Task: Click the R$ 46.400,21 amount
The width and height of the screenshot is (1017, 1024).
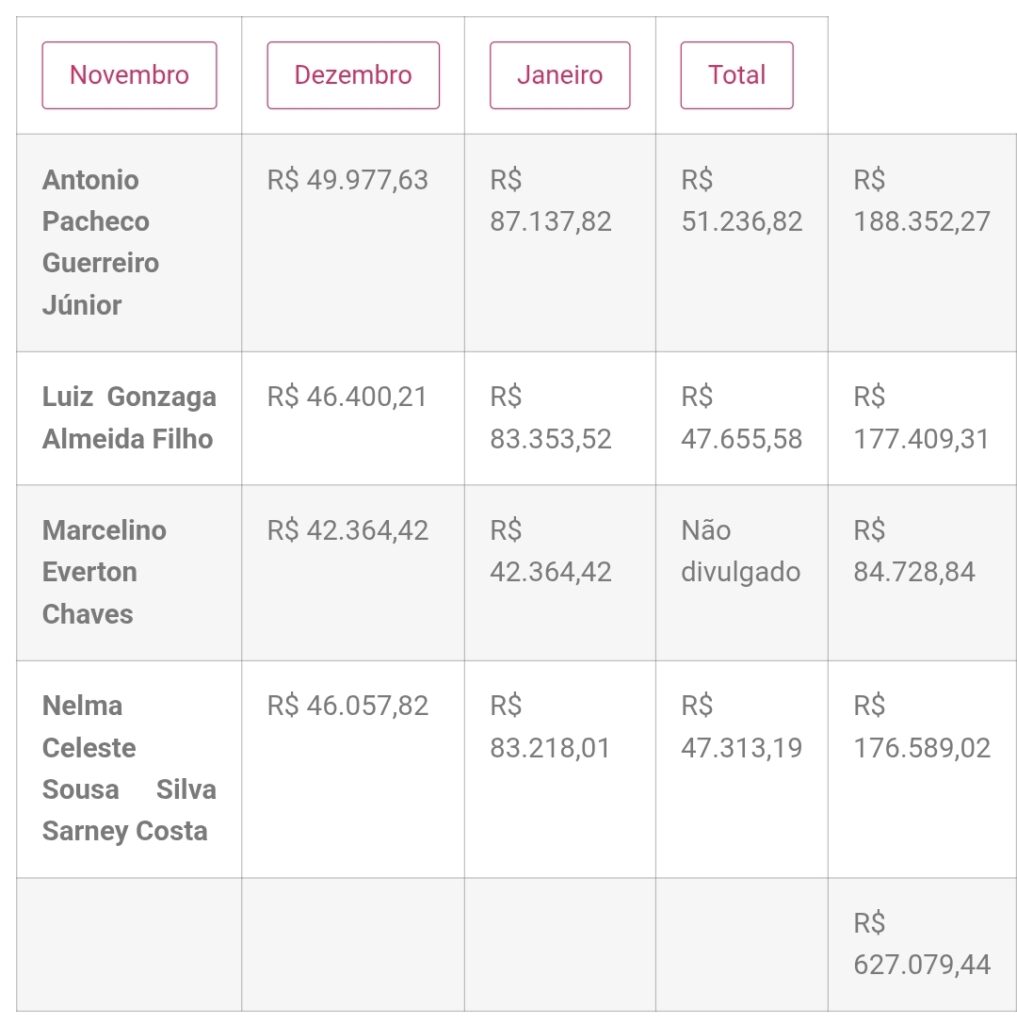Action: (x=346, y=397)
